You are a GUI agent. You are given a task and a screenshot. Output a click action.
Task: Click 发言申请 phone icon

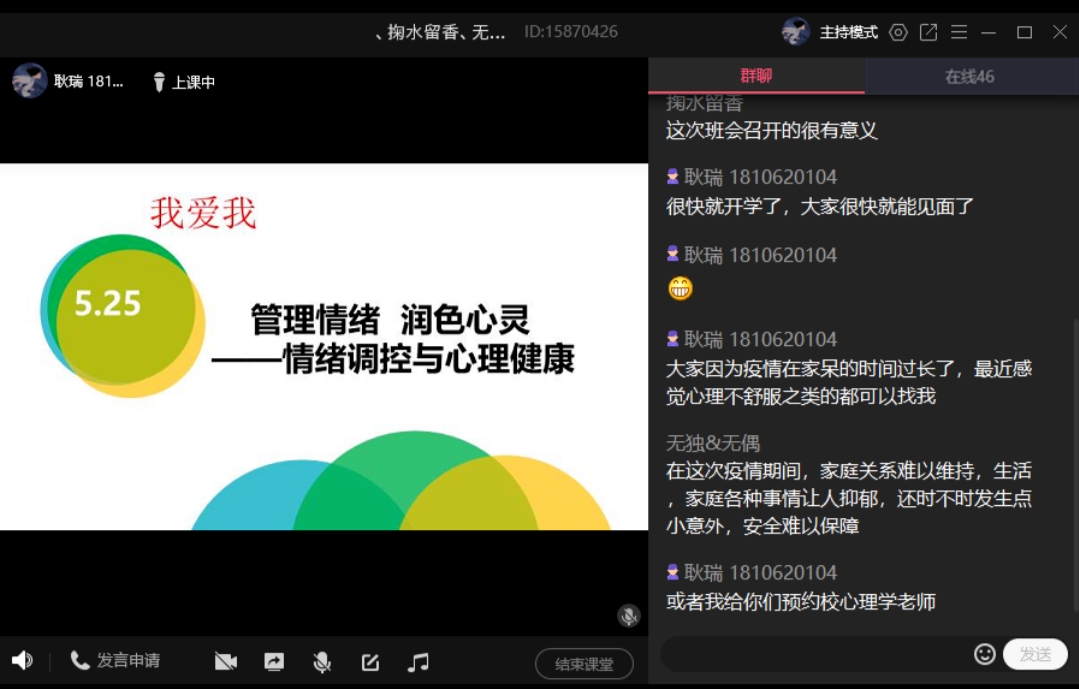click(x=80, y=661)
